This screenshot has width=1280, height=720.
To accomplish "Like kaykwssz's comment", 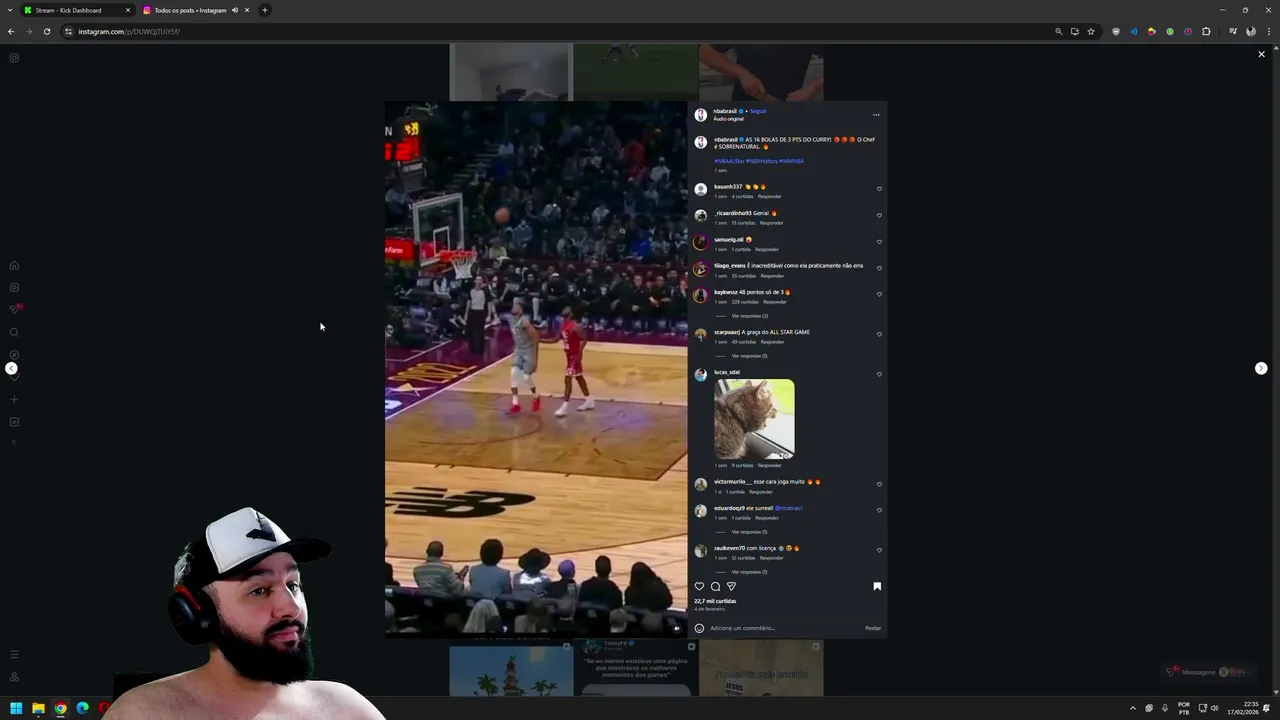I will tap(879, 294).
